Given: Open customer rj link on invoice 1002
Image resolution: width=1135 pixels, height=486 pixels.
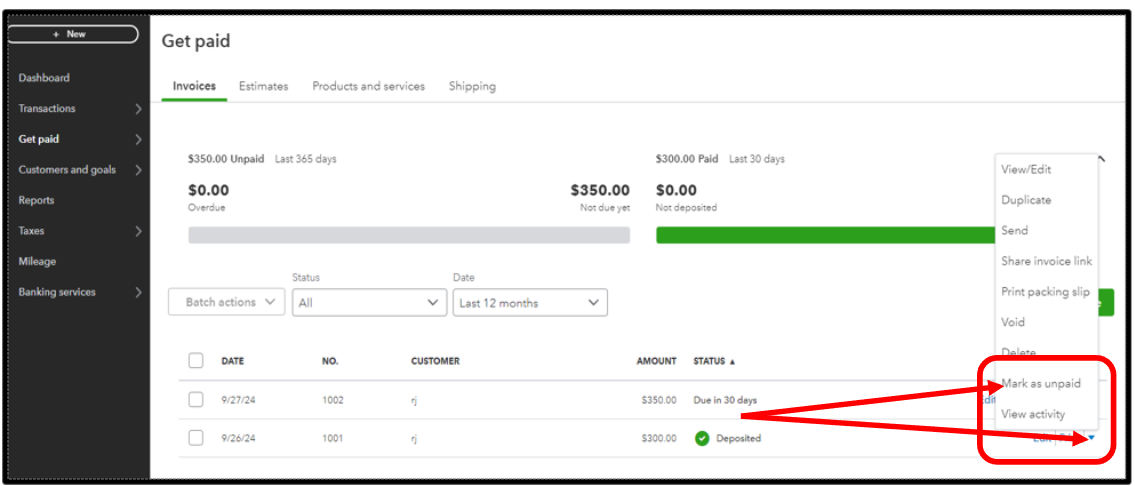Looking at the screenshot, I should [415, 400].
